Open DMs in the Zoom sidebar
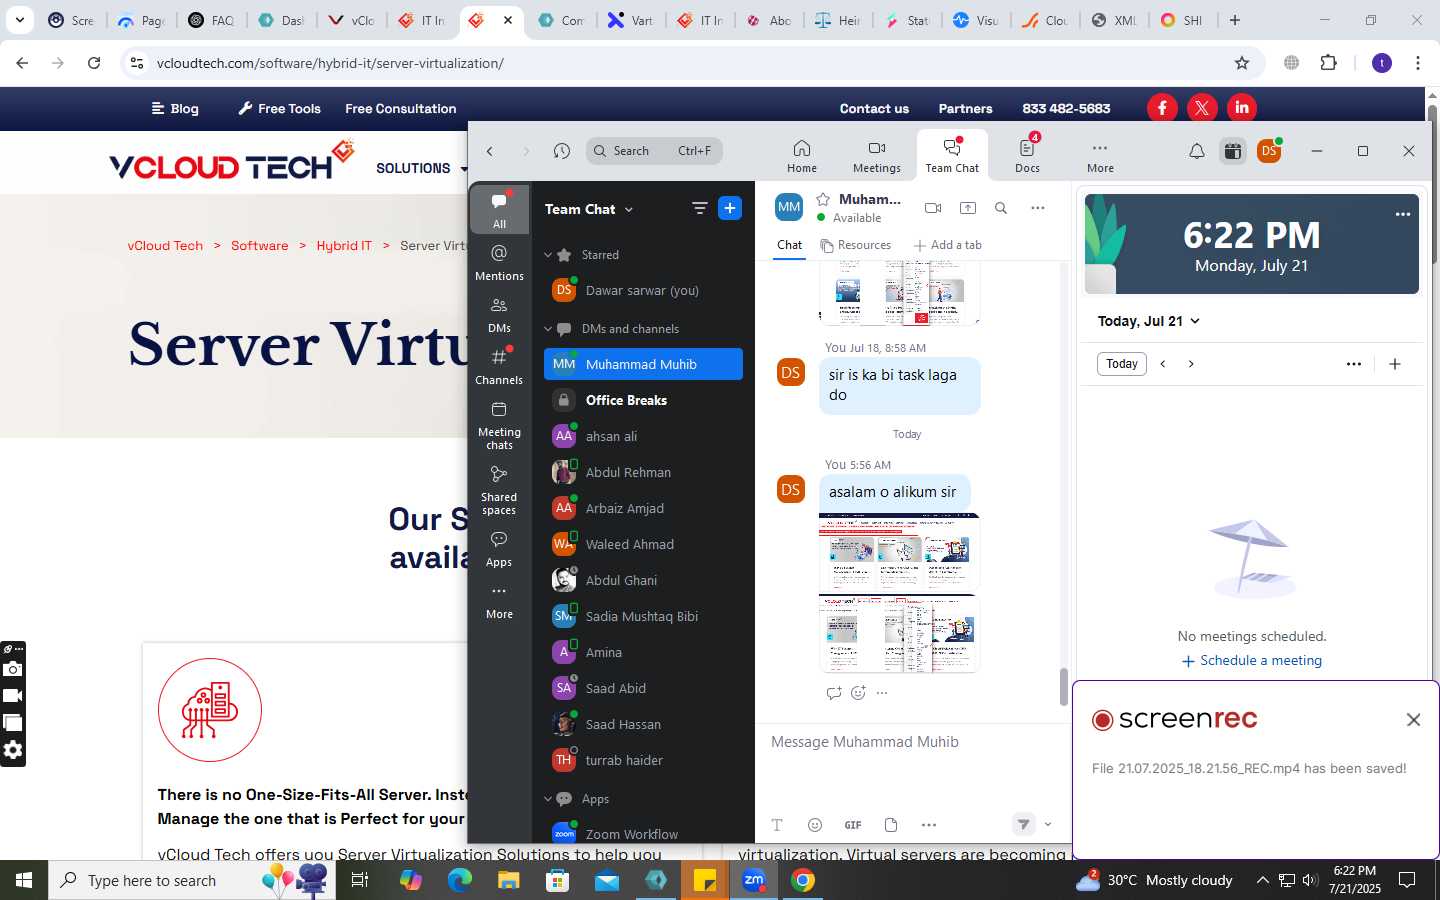The width and height of the screenshot is (1440, 900). pos(499,314)
